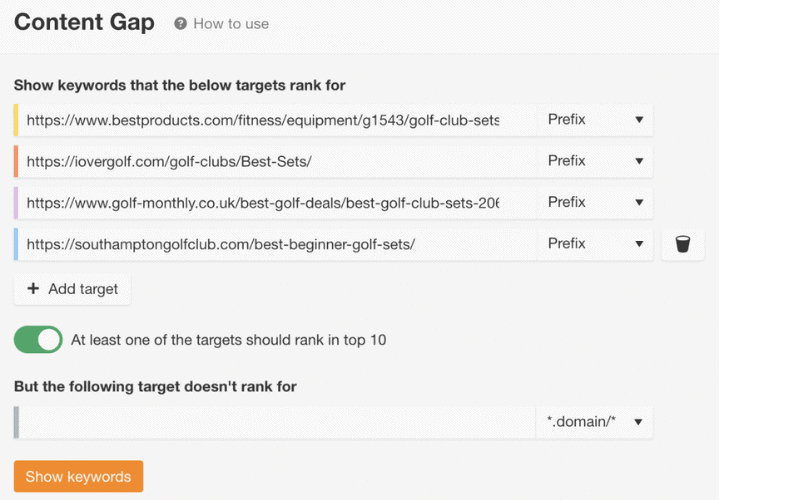Open Prefix dropdown for bestproducts.com target
800x500 pixels.
(594, 120)
